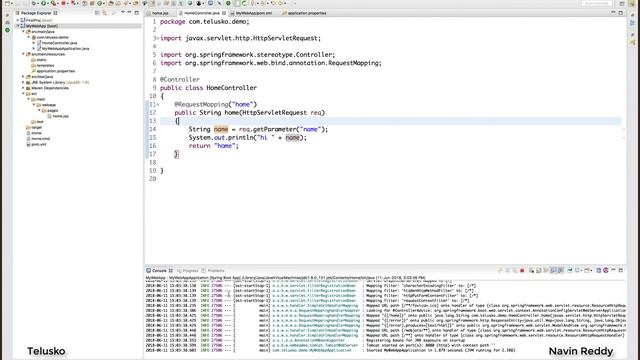Collapse the pages folder
Screen dimensions: 640x360
coord(40,111)
